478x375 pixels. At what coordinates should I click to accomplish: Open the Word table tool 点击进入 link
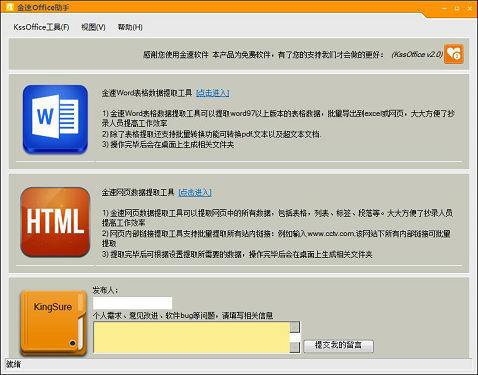point(213,93)
